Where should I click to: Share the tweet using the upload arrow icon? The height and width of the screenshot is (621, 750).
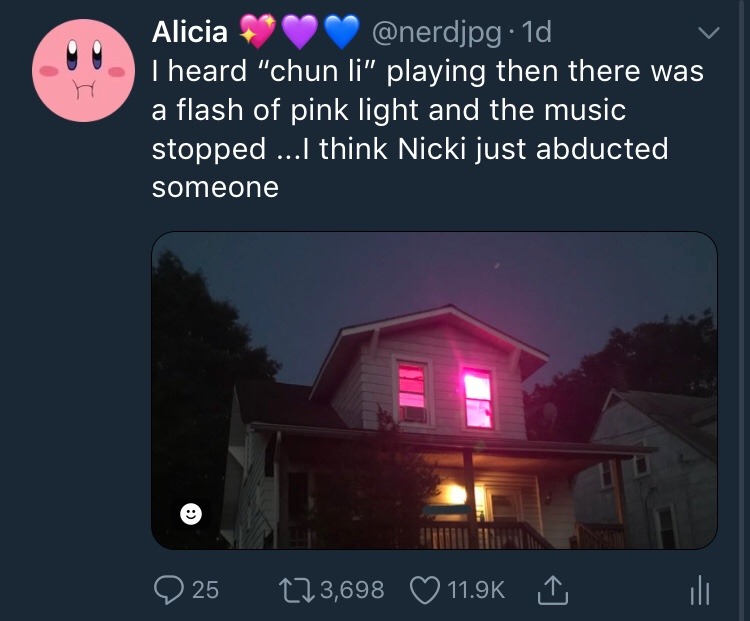point(552,589)
